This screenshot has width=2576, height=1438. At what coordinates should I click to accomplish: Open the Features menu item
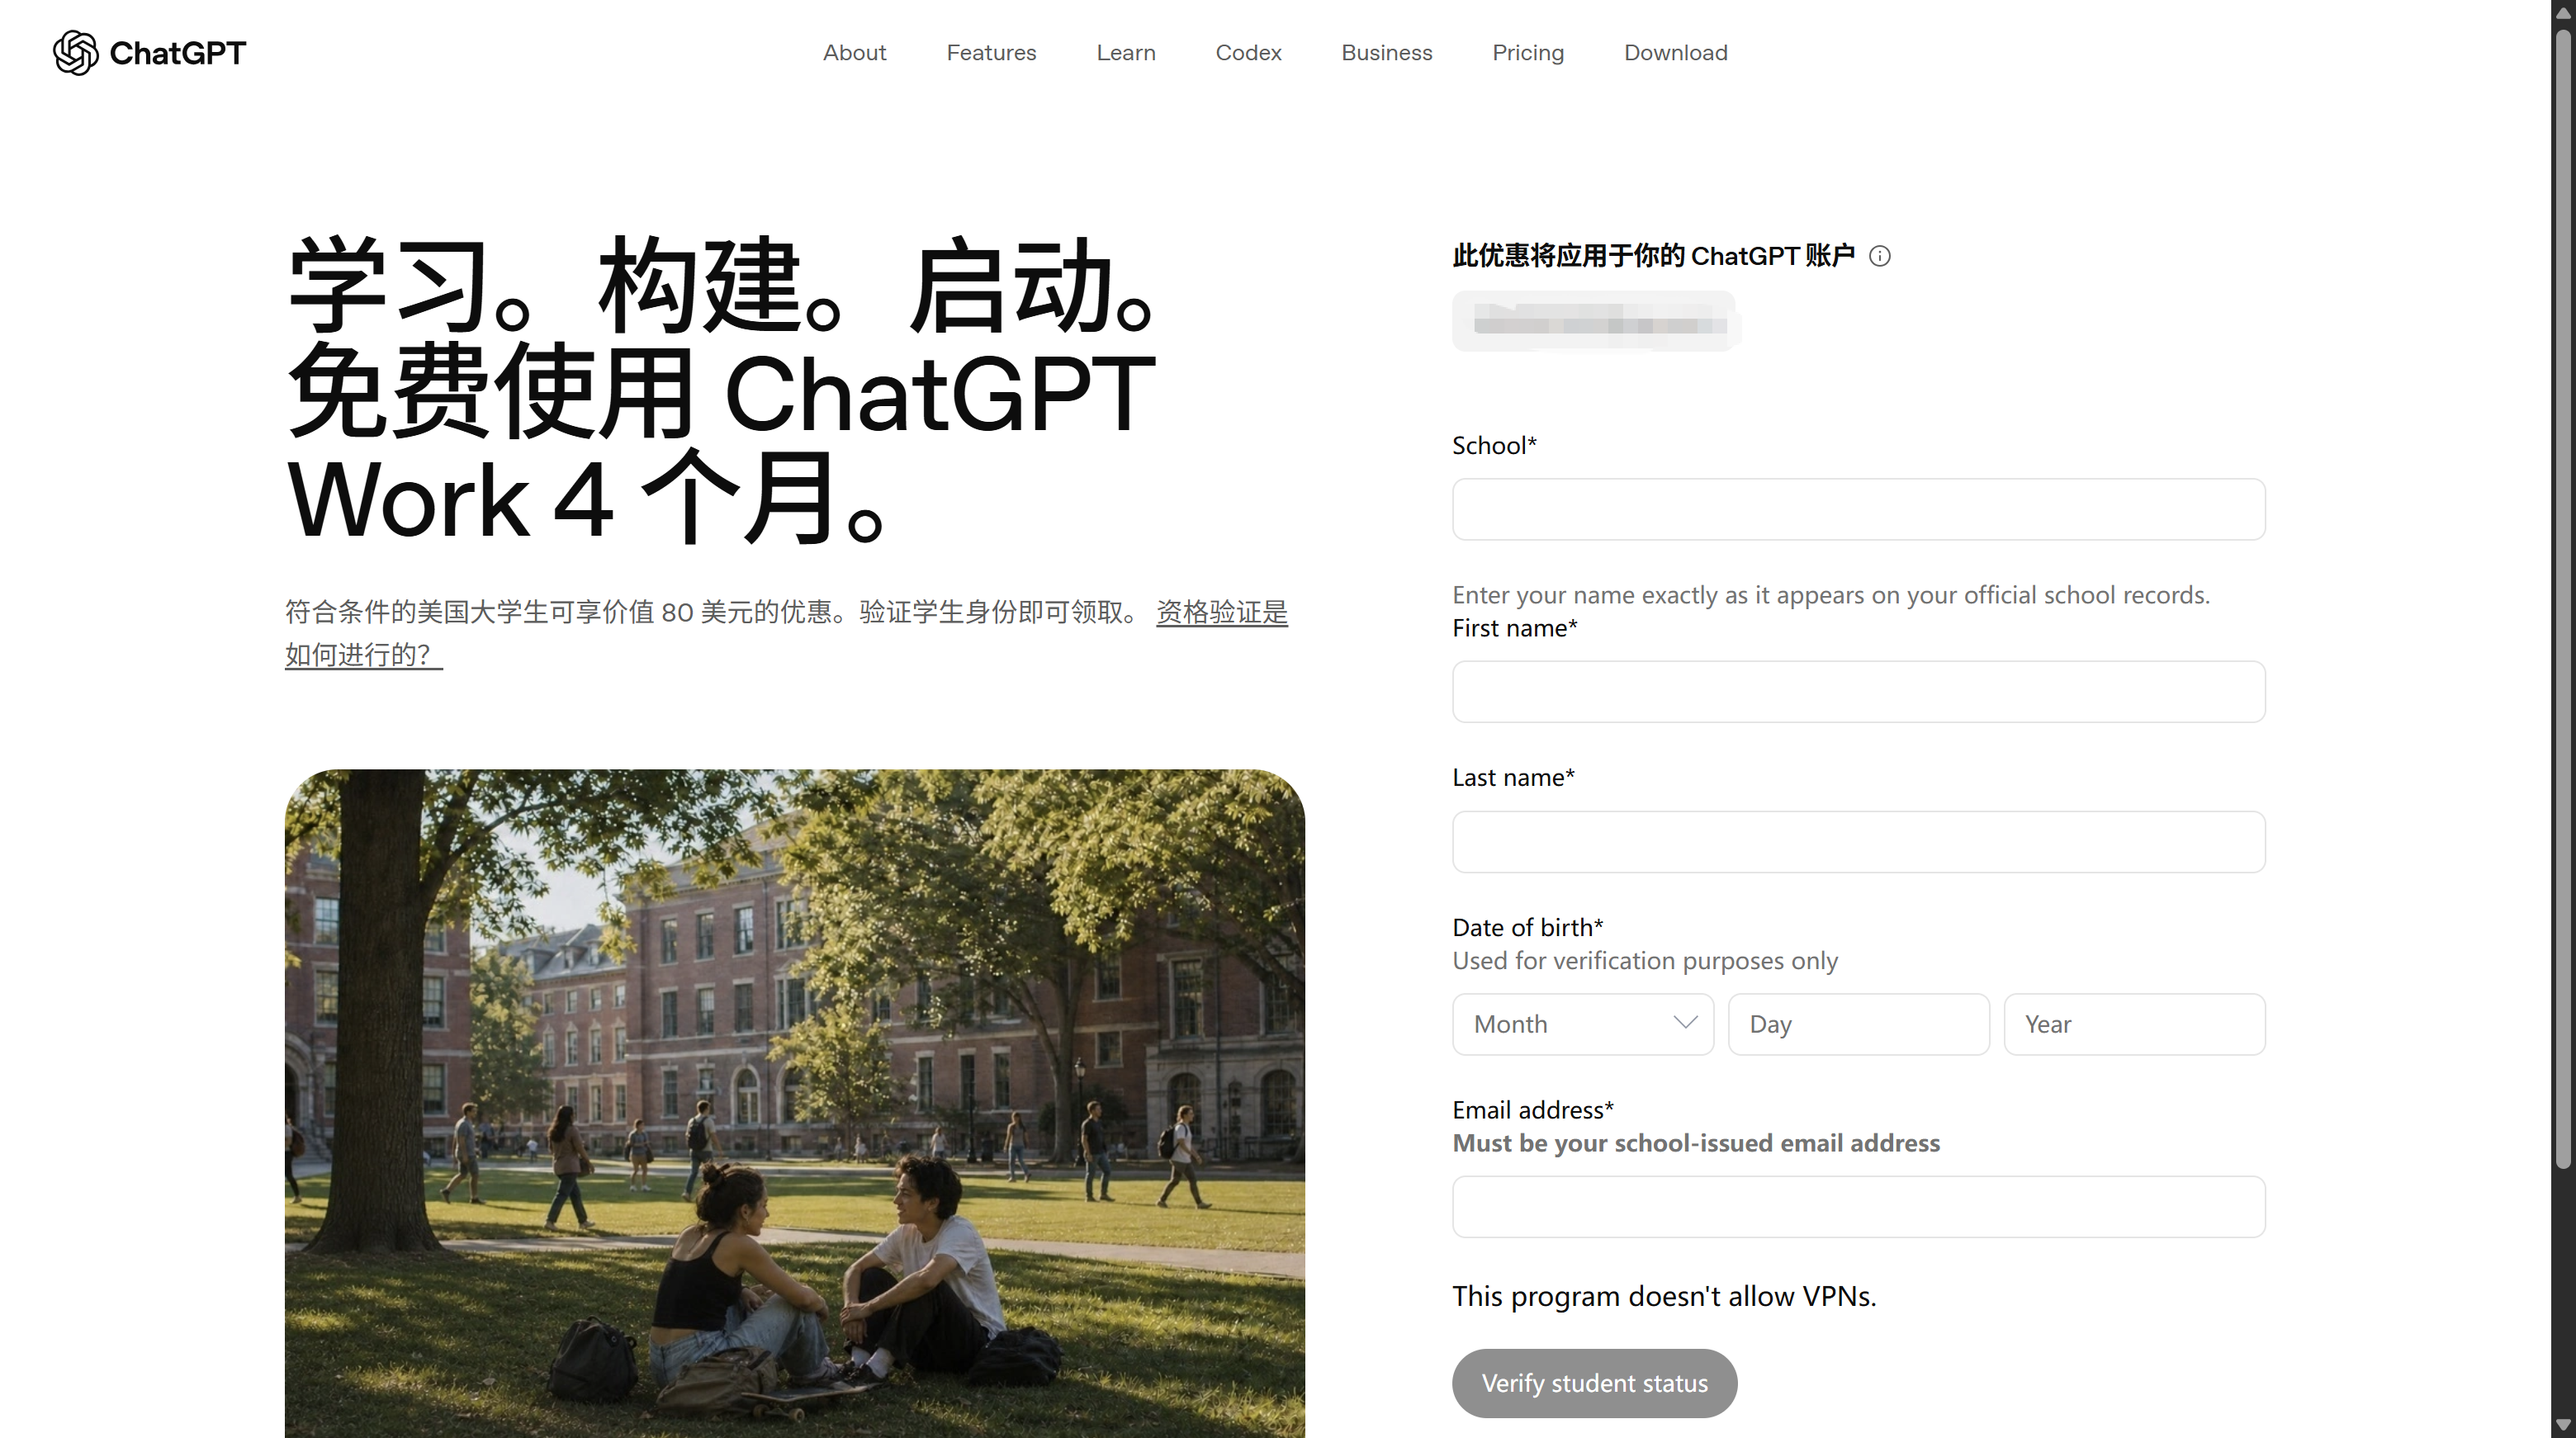pyautogui.click(x=991, y=52)
